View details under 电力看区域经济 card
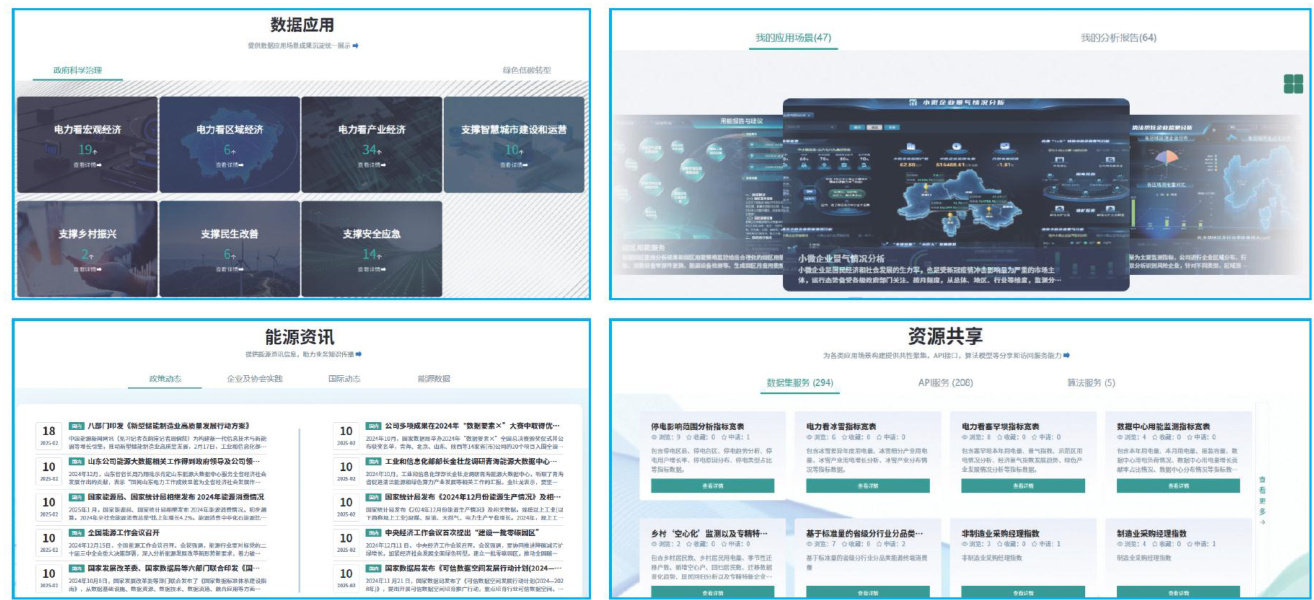 click(x=230, y=164)
